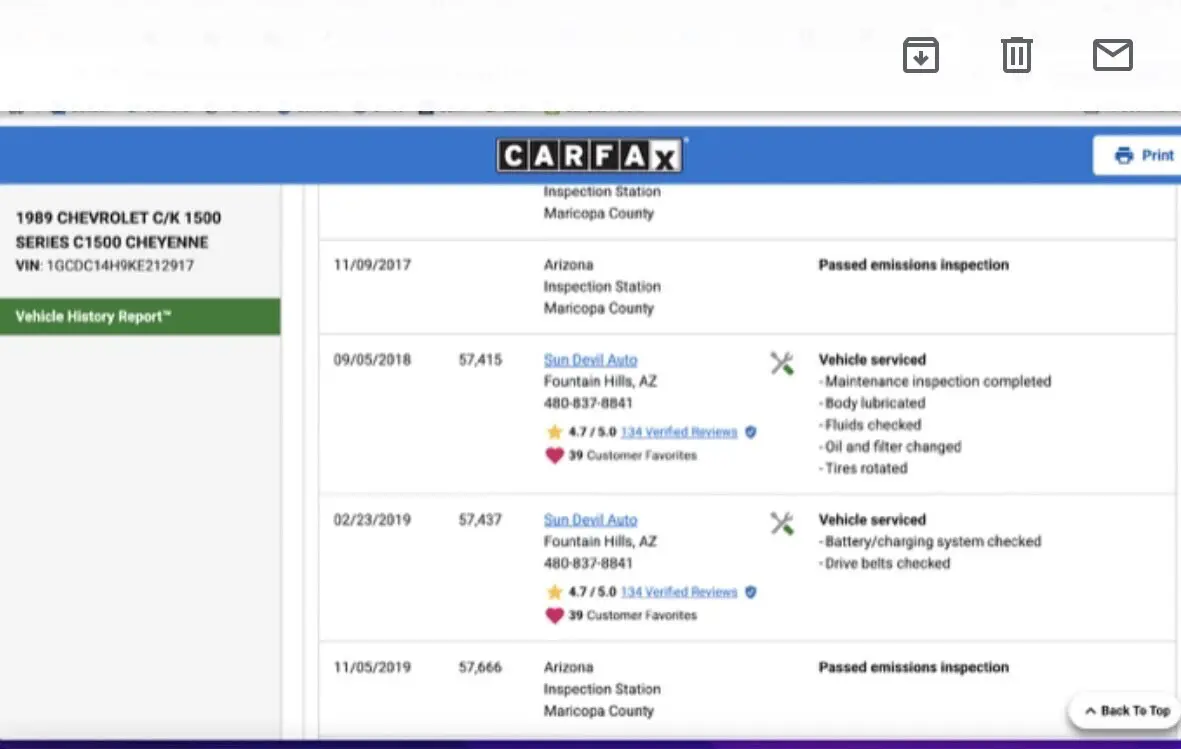Open 134 Verified Reviews in 09/05/2018 entry

[678, 432]
